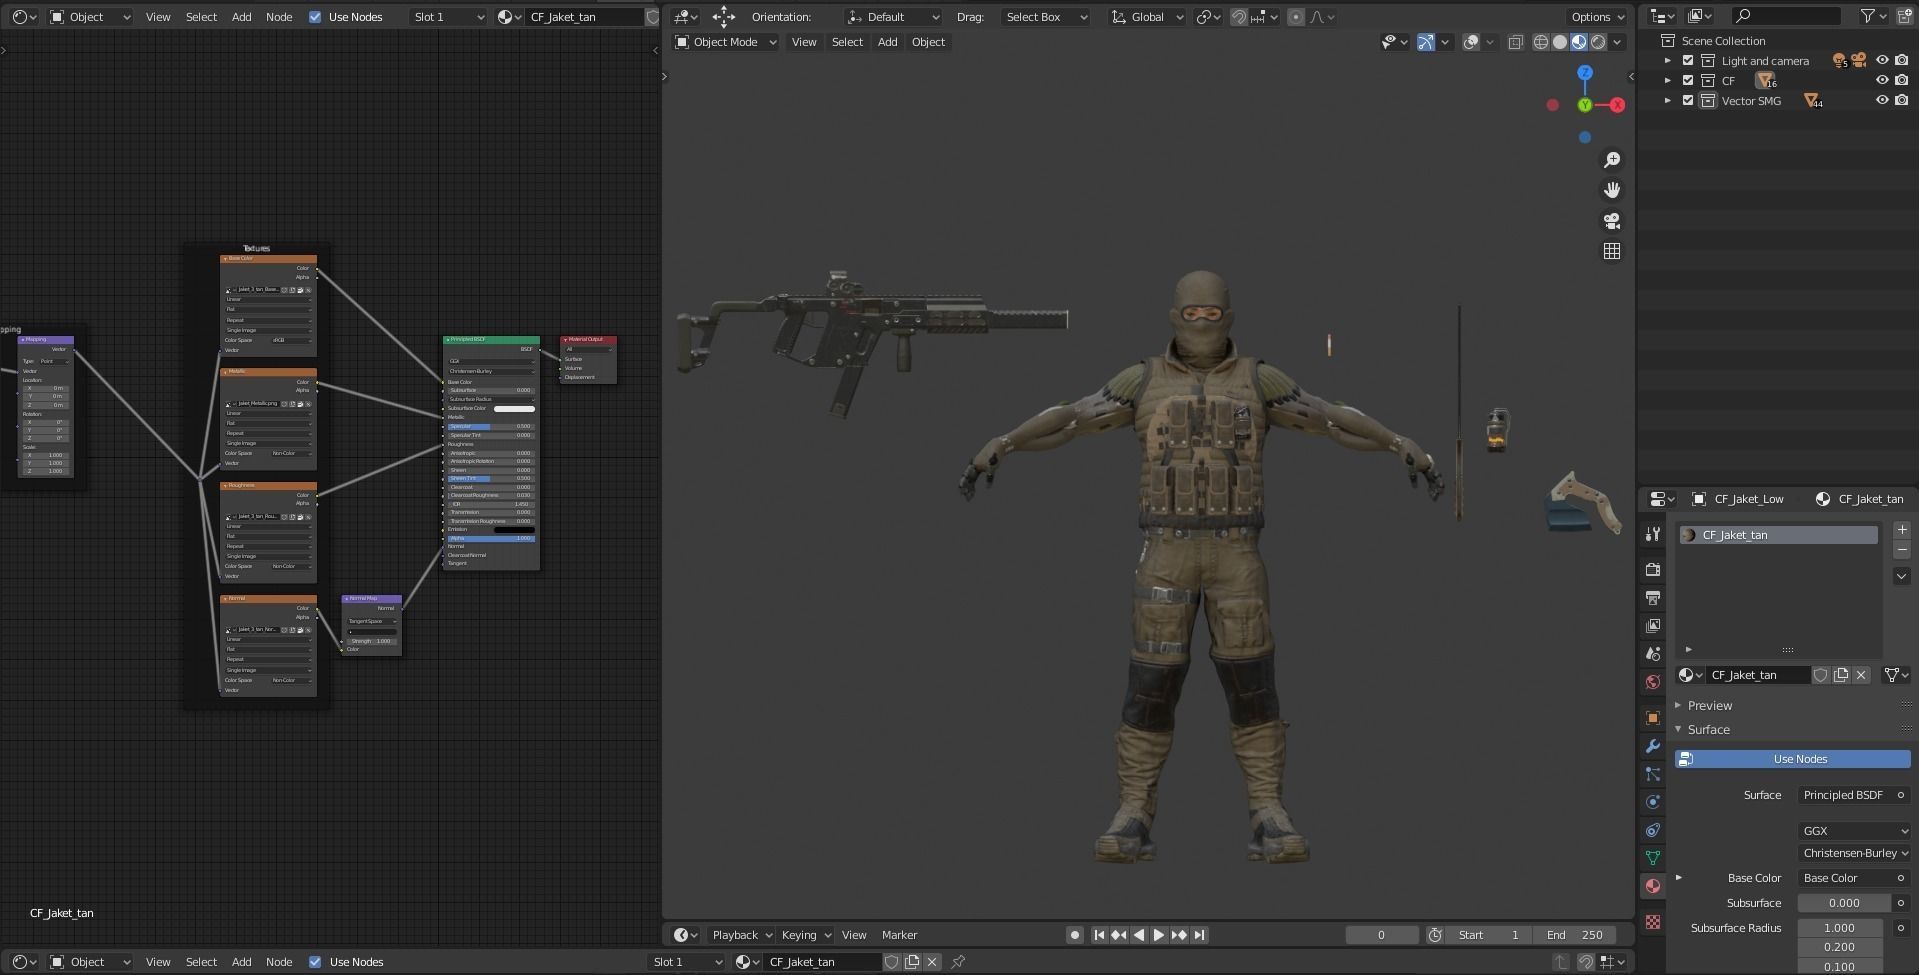The width and height of the screenshot is (1919, 975).
Task: Open the World properties tab
Action: [1653, 682]
